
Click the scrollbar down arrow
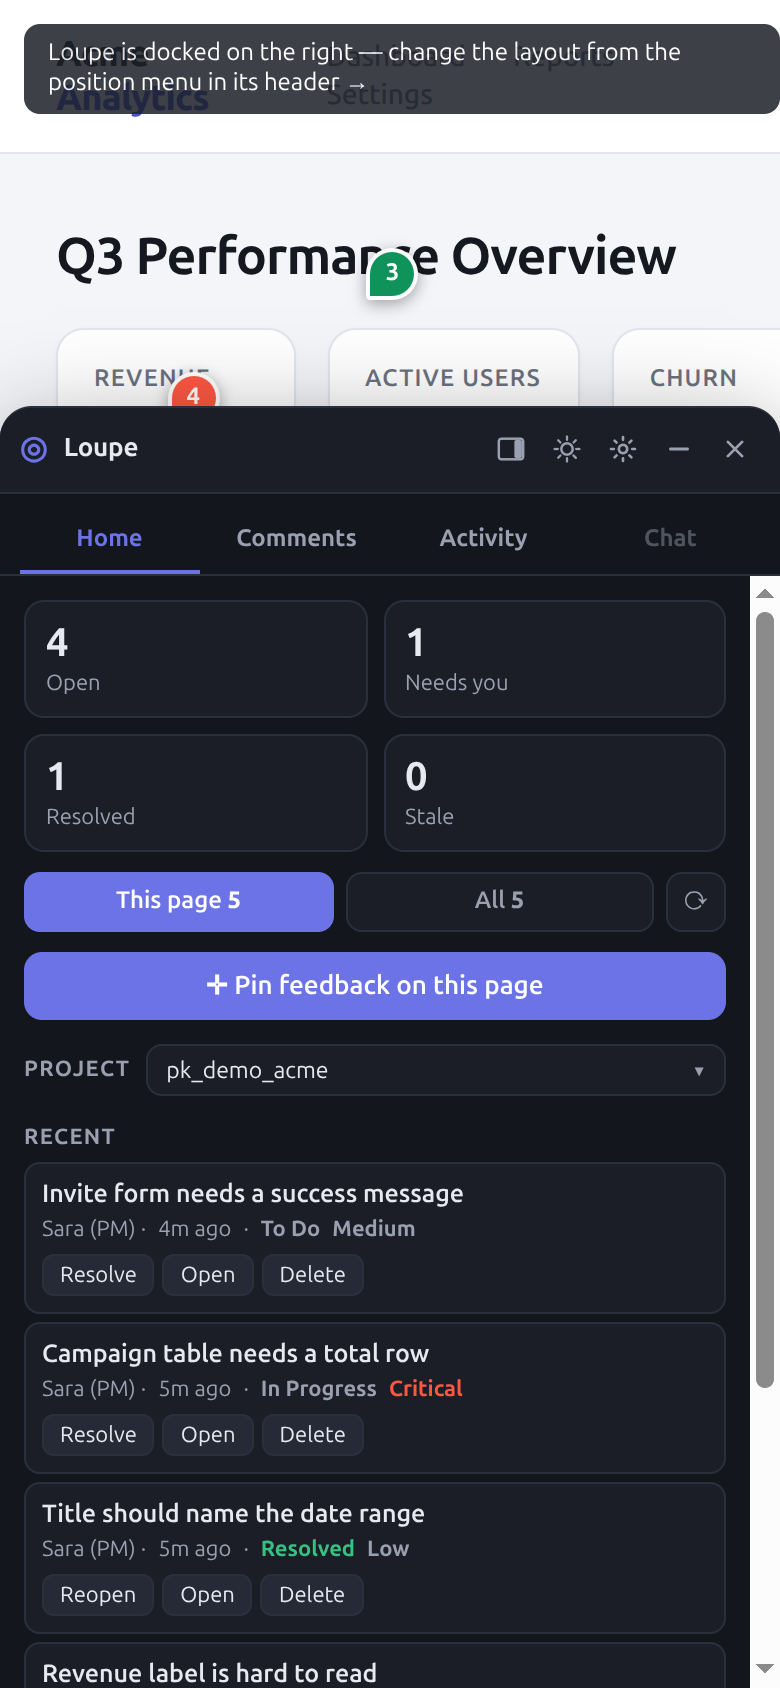click(765, 1669)
